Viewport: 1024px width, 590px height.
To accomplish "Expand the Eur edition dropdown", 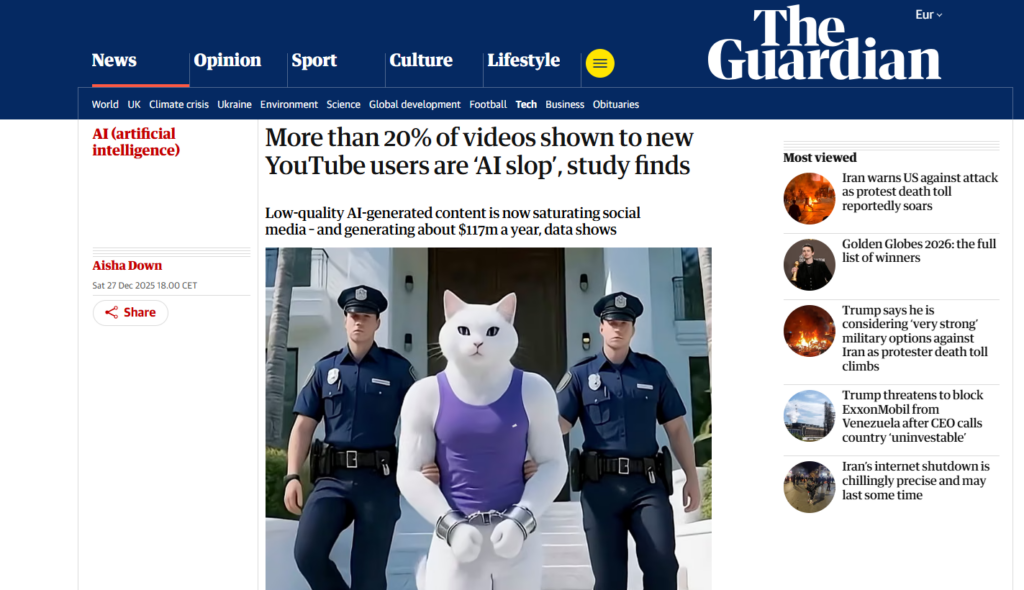I will [928, 14].
